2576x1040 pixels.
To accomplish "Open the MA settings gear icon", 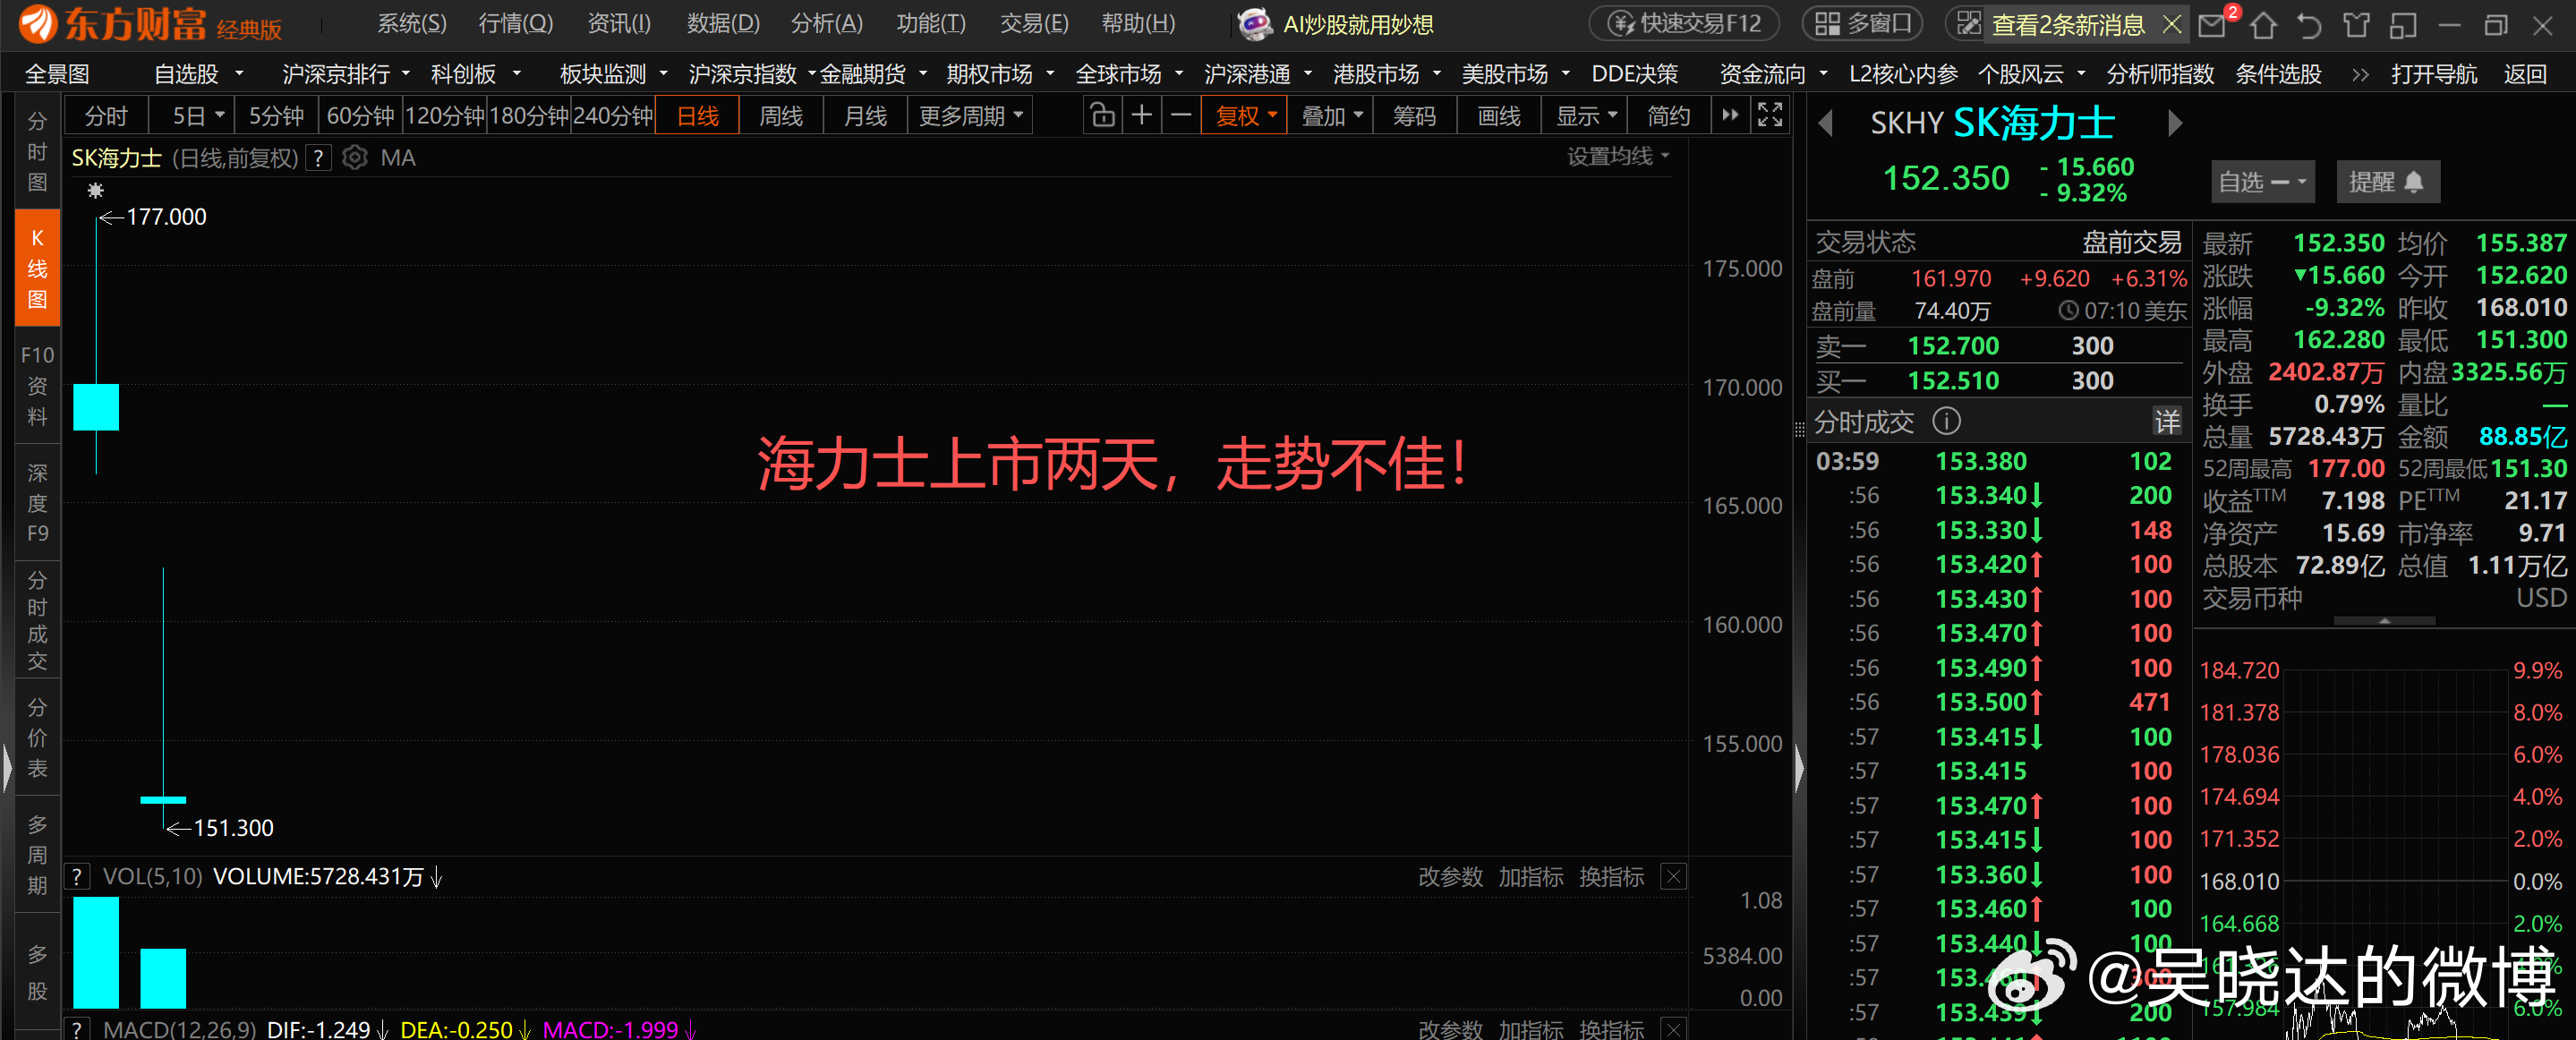I will click(x=354, y=158).
